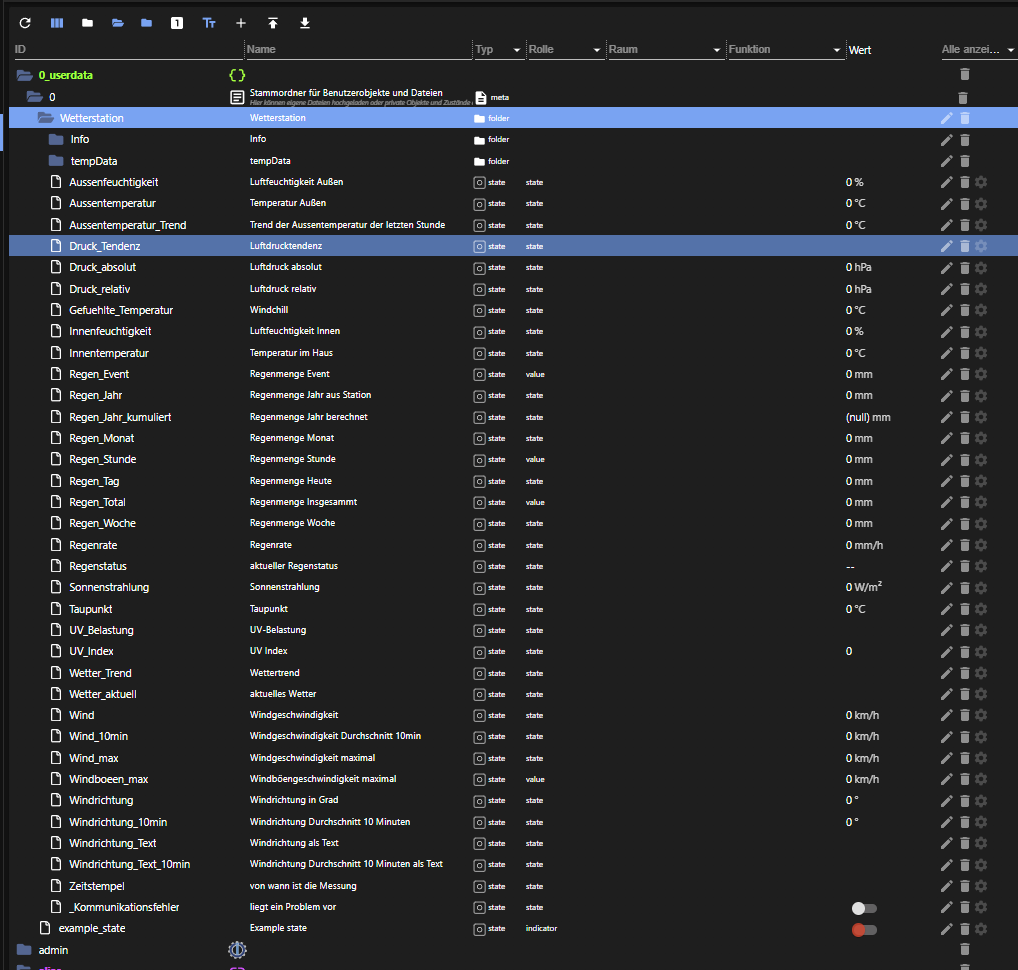This screenshot has height=970, width=1018.
Task: Click the refresh tree icon in the toolbar
Action: [25, 23]
